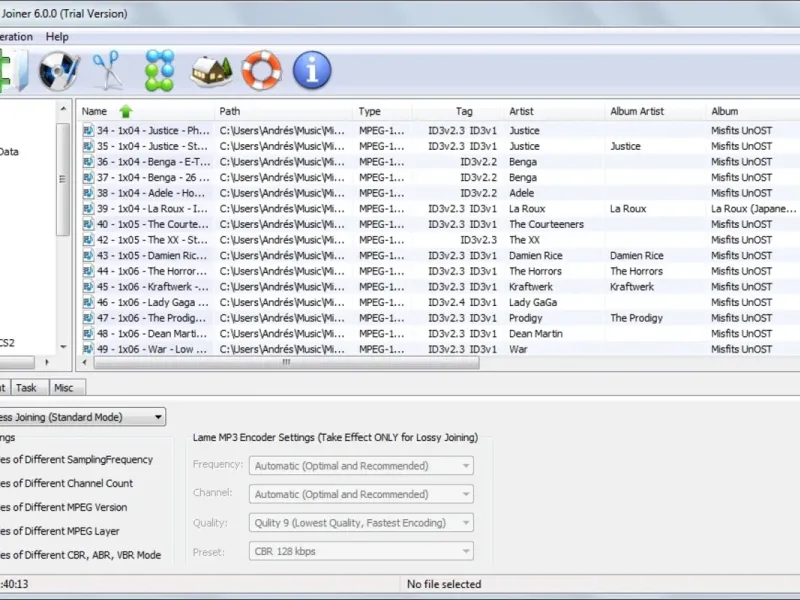Select file 47 - 1x06 - The Prodig...
Screen dimensions: 800x600
152,318
